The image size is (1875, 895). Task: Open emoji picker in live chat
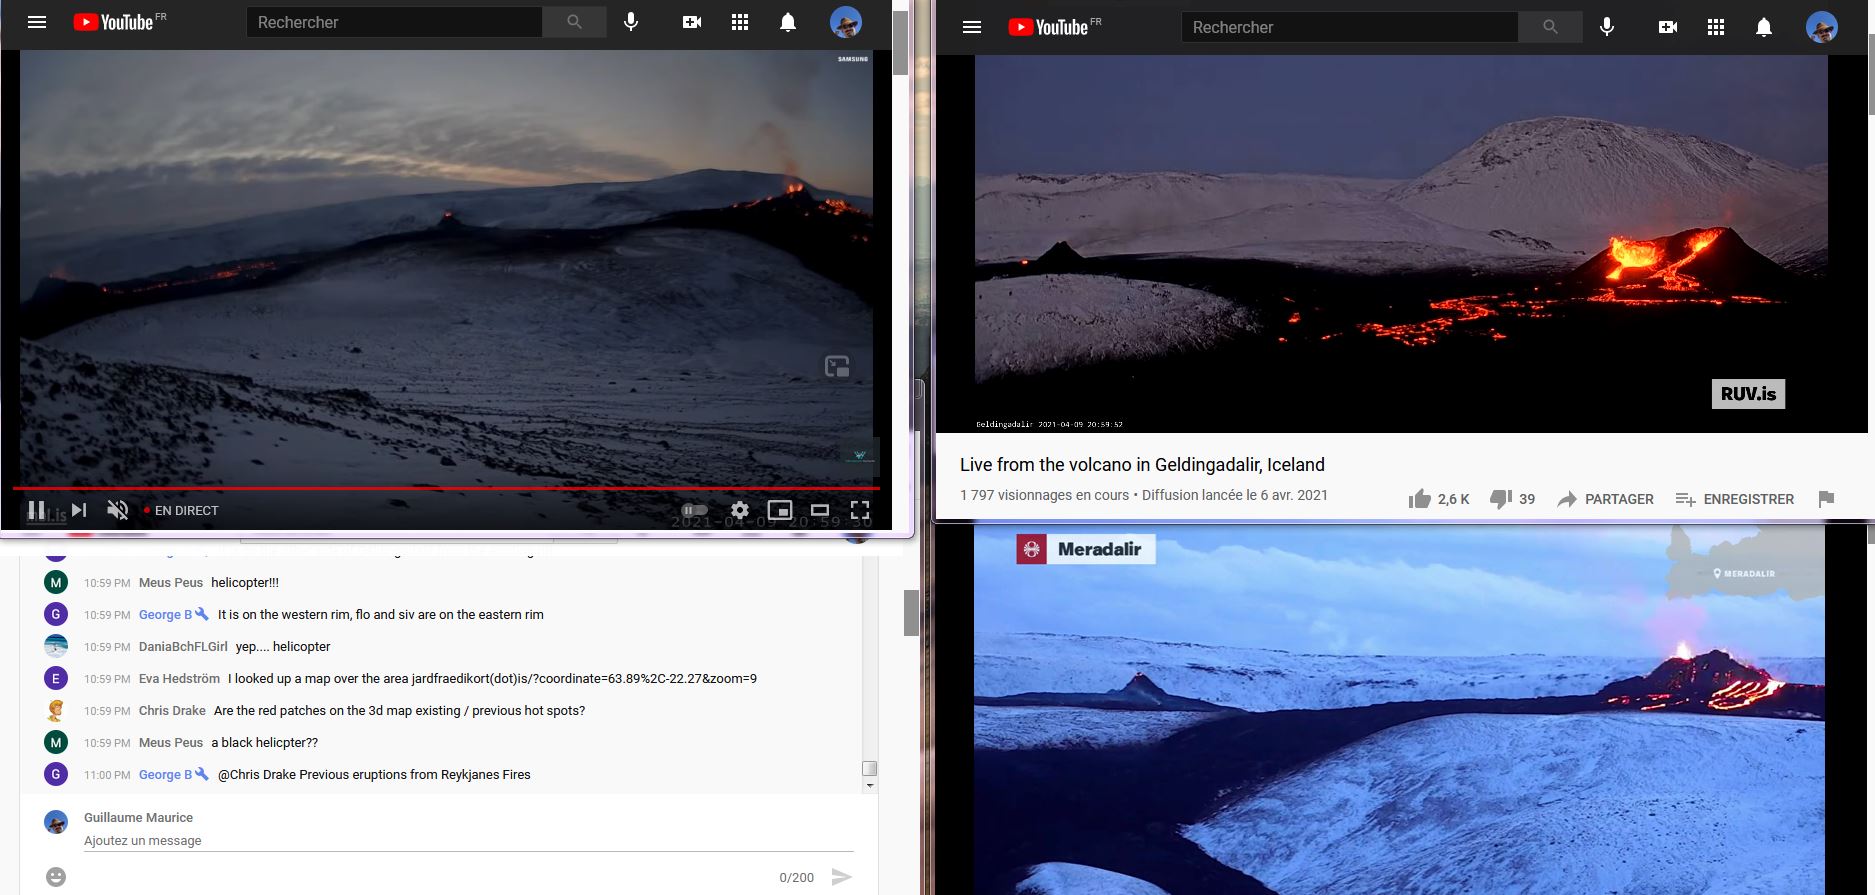(x=56, y=877)
